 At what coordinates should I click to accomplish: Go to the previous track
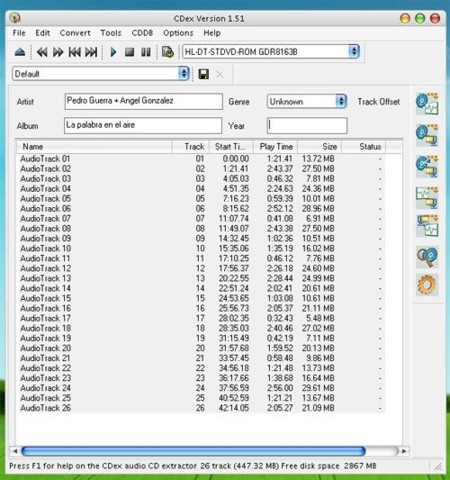click(74, 52)
